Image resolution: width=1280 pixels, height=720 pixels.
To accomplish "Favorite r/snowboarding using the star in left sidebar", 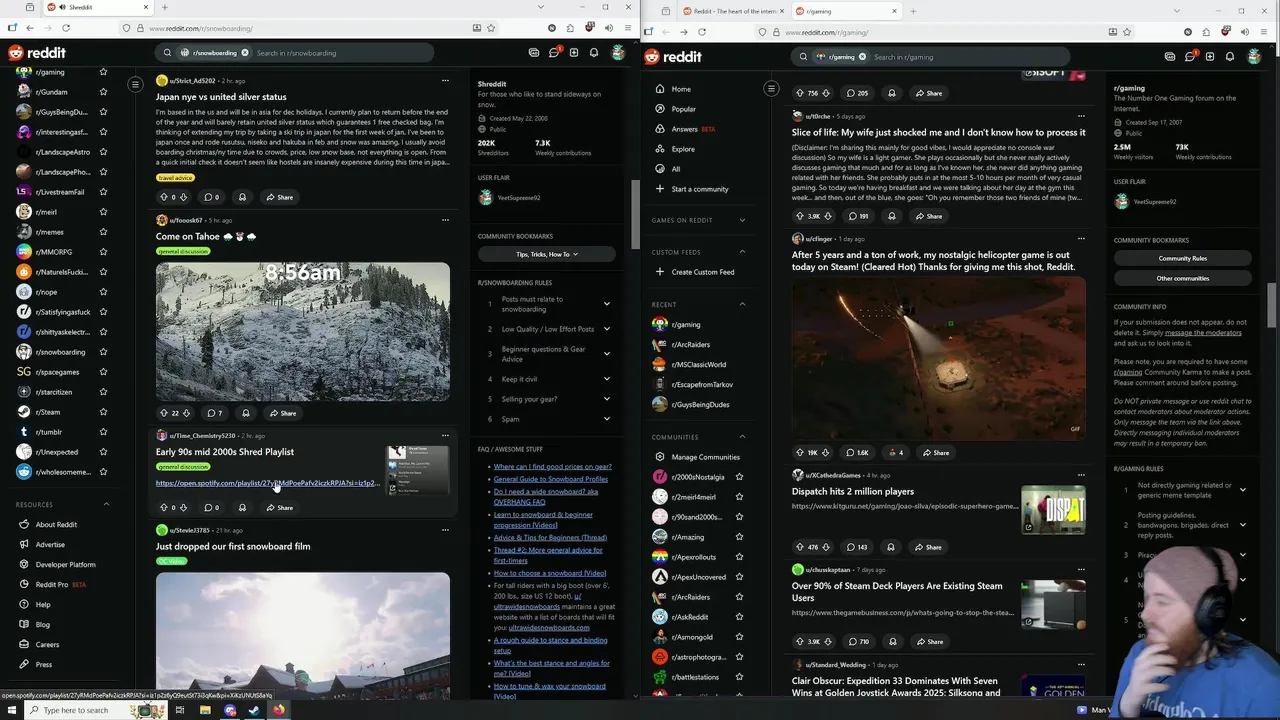I will (x=103, y=352).
